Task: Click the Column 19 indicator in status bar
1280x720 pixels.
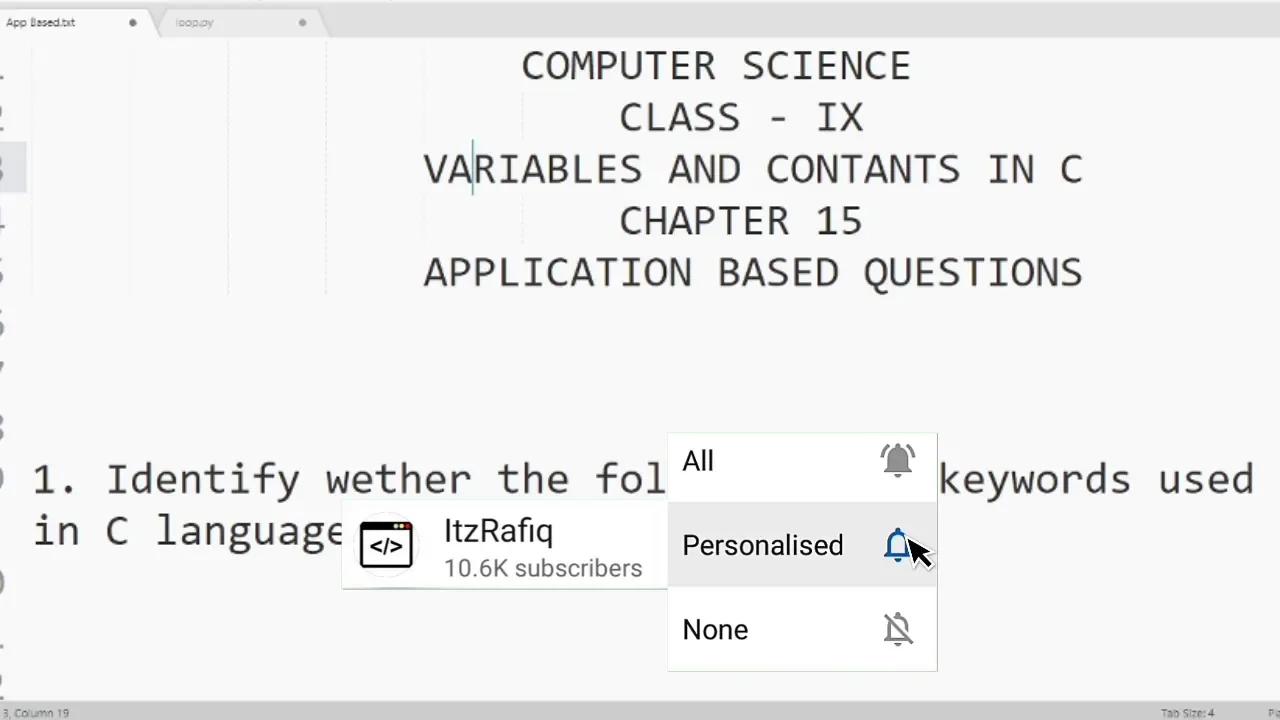Action: pos(40,712)
